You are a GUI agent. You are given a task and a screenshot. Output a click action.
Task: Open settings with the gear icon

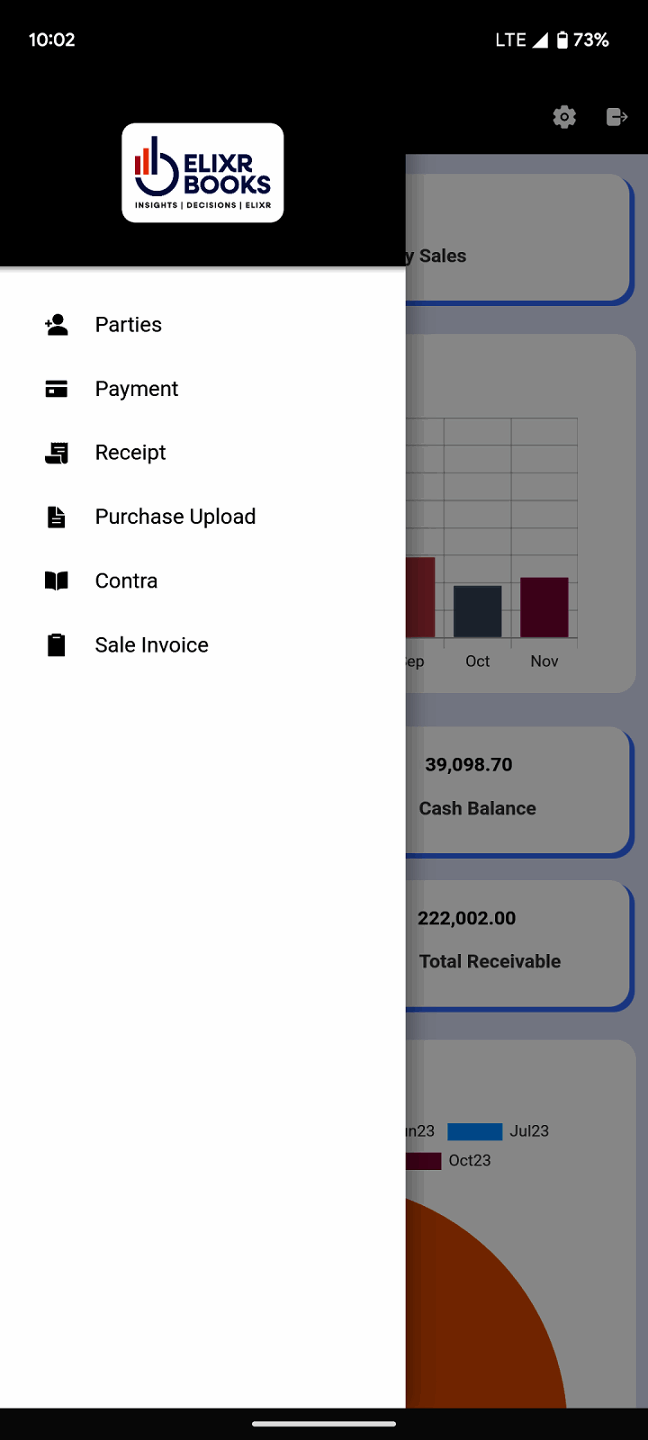point(565,117)
